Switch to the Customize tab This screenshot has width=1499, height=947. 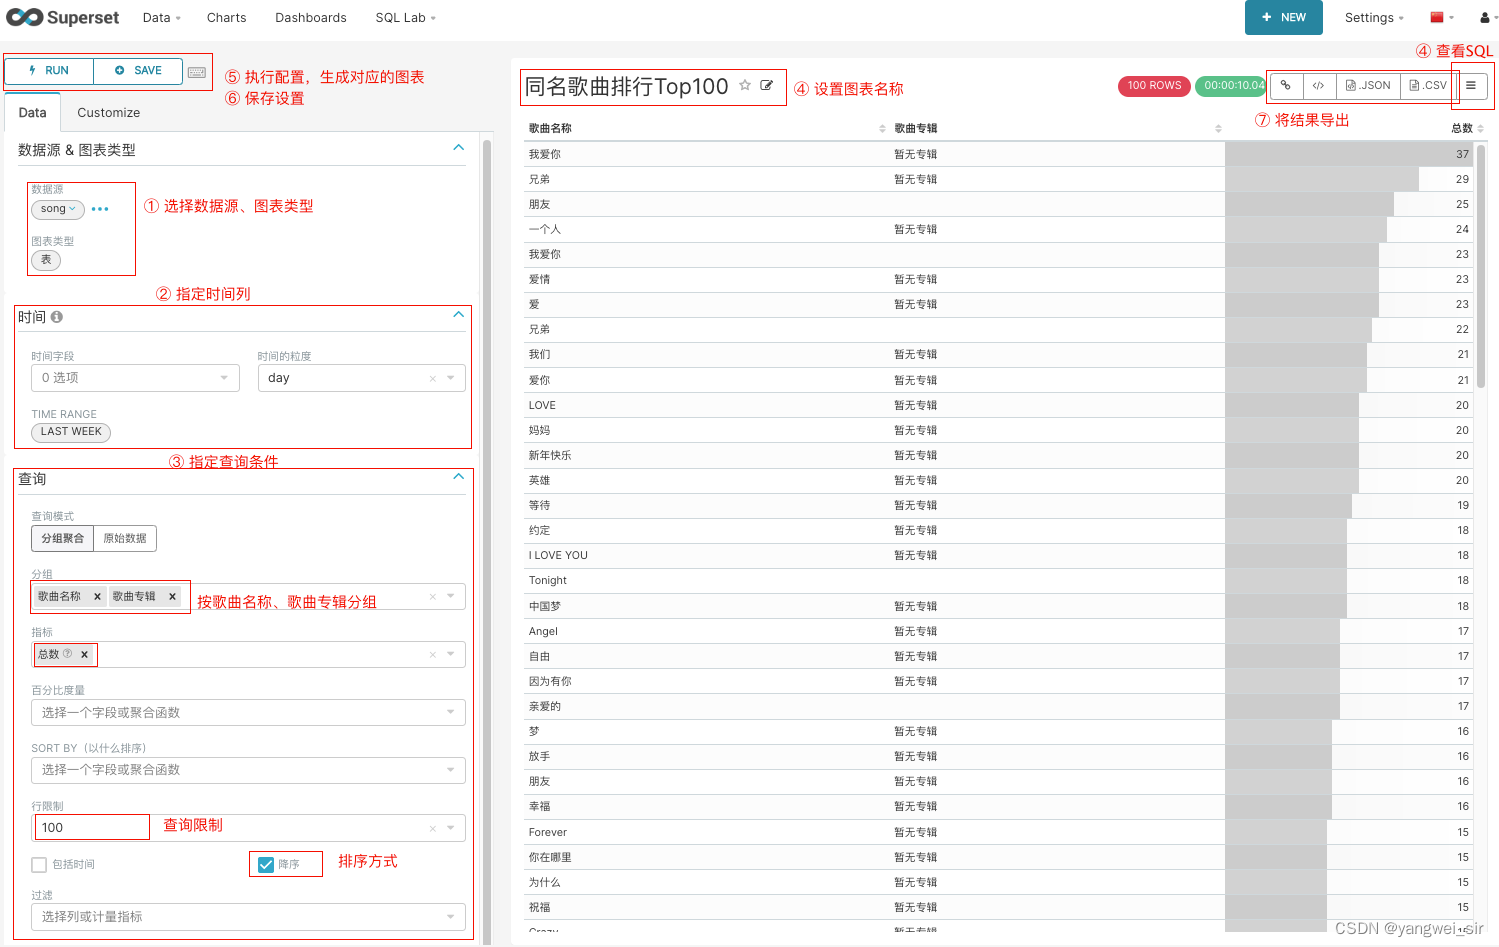[109, 113]
